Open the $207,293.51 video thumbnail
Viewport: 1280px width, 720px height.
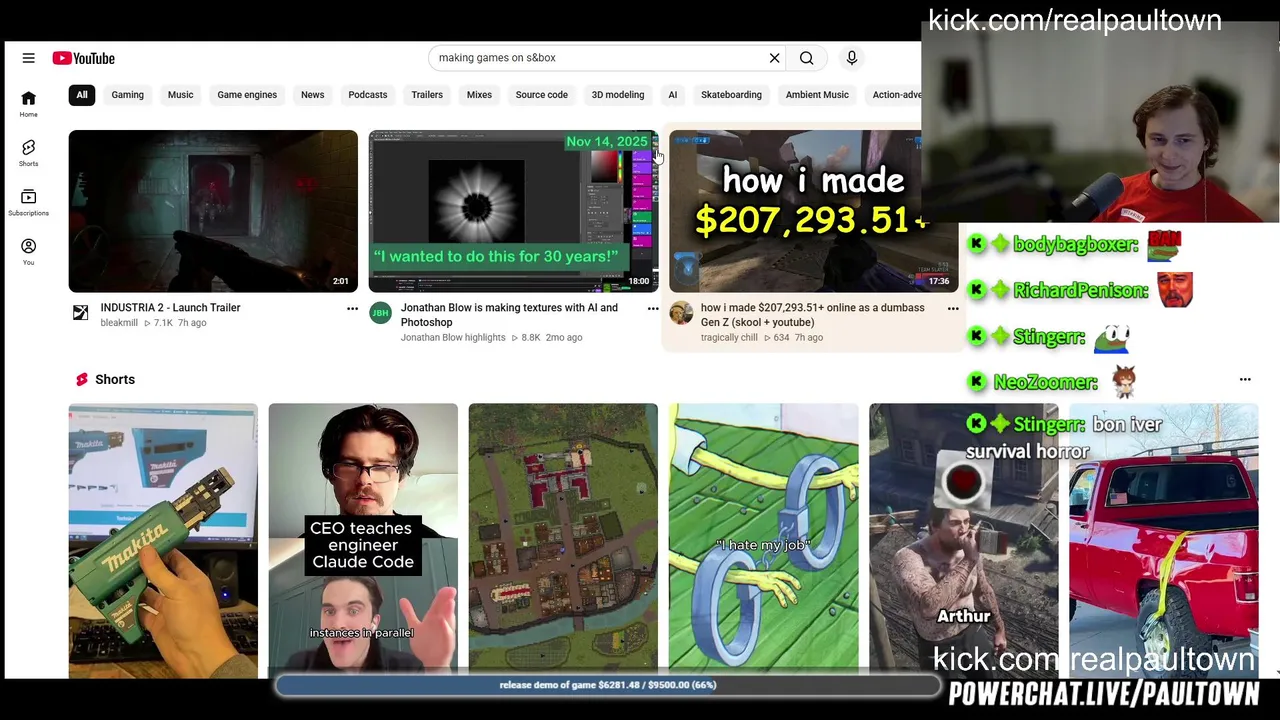tap(813, 211)
